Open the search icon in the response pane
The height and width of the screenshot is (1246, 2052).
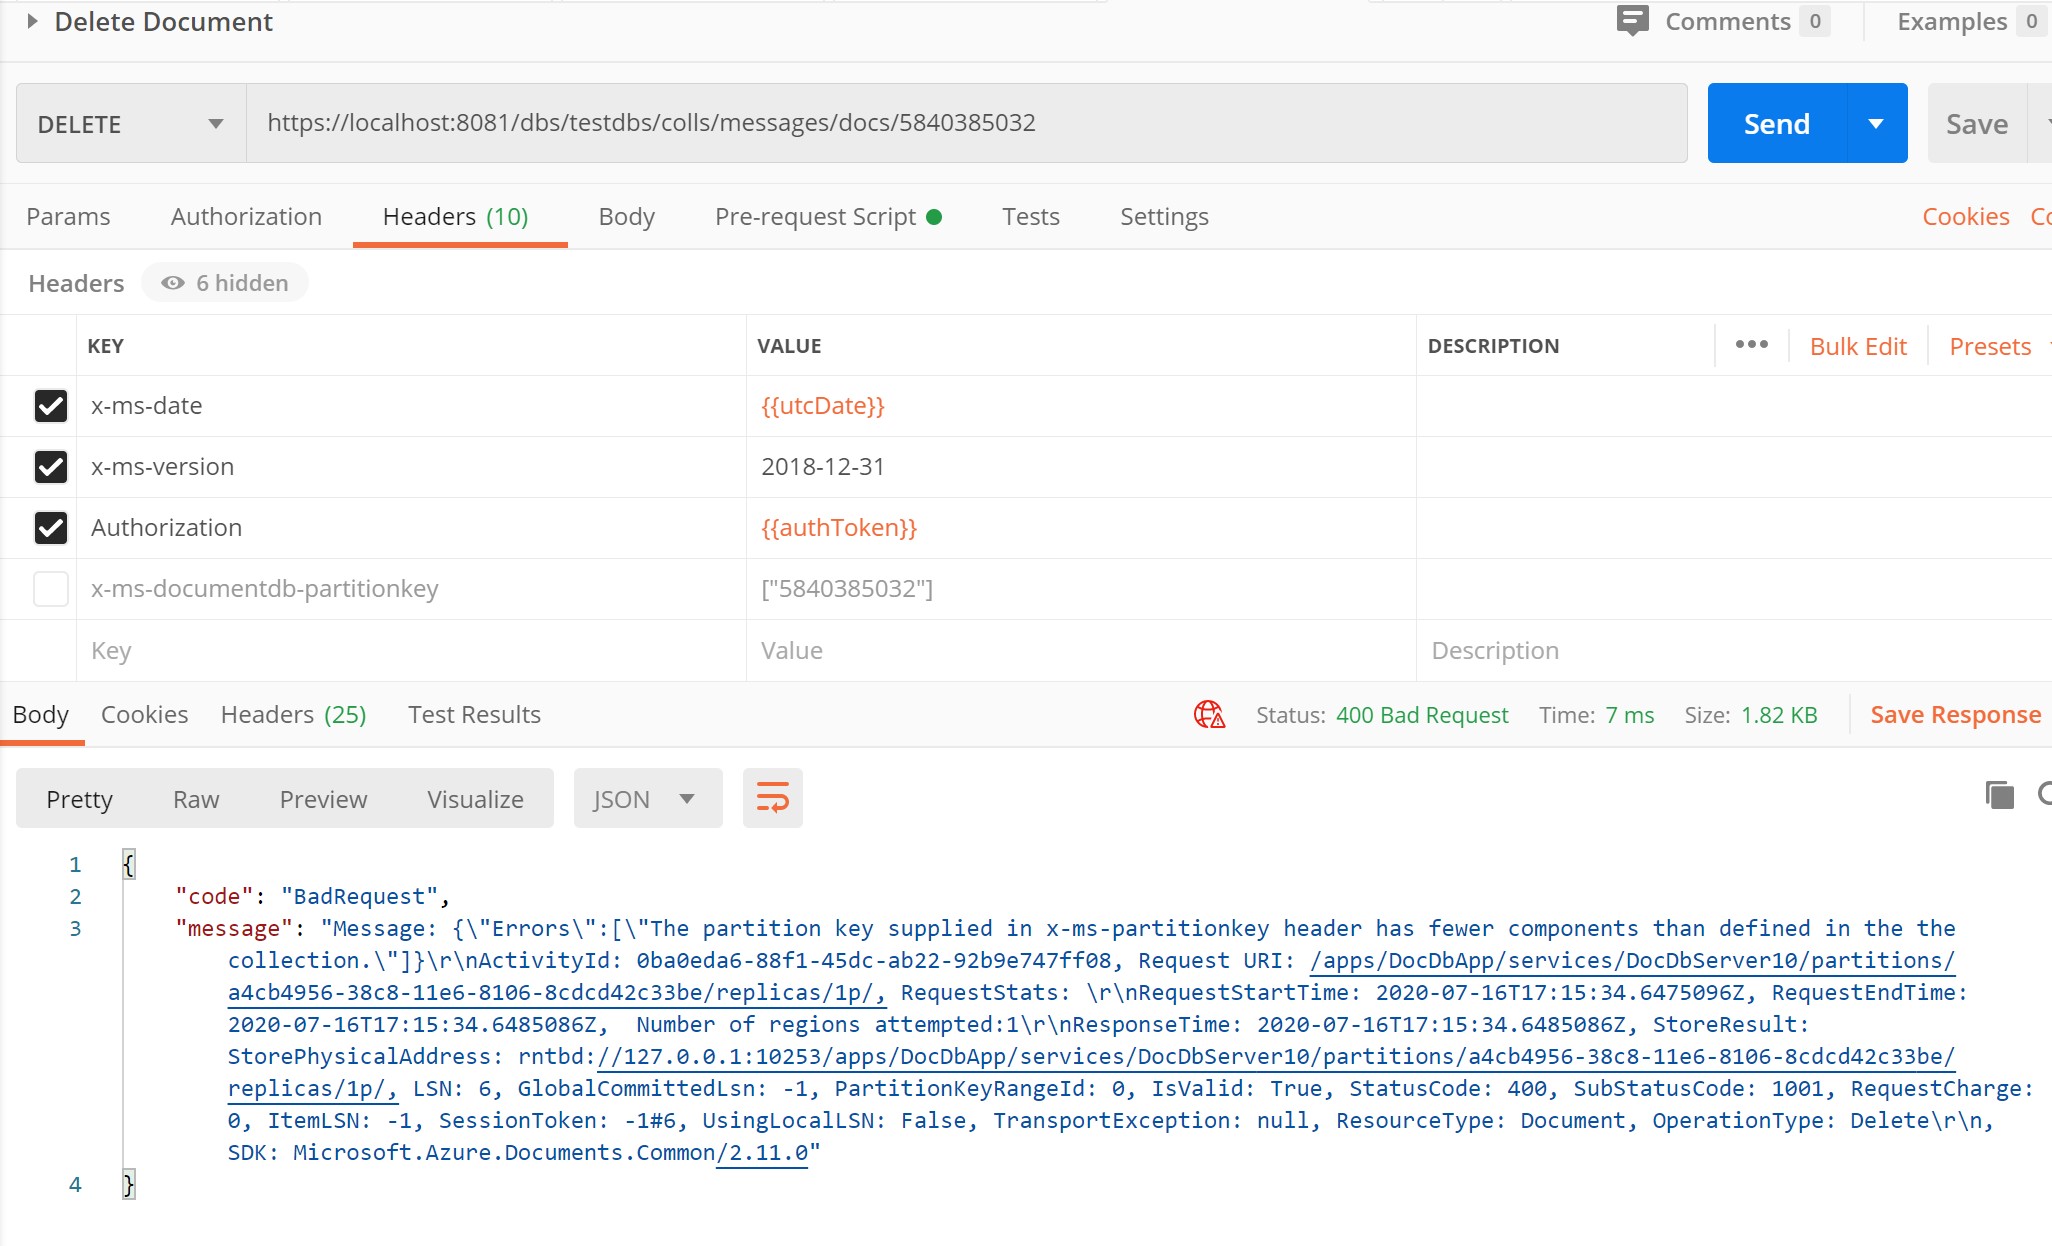click(2045, 795)
